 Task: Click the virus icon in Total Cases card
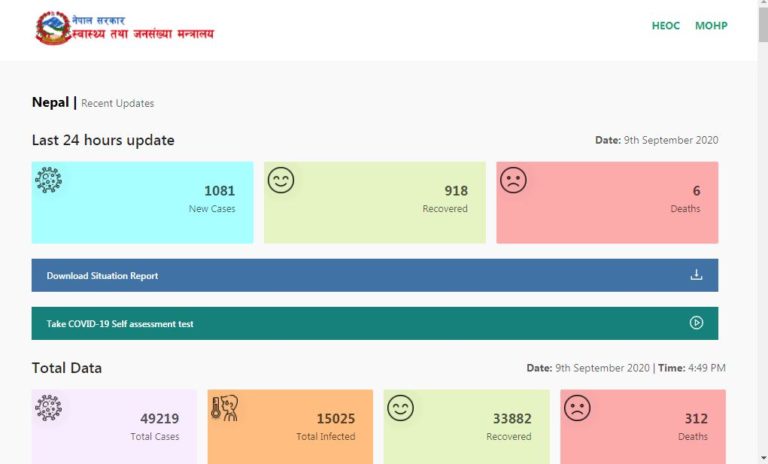click(48, 408)
